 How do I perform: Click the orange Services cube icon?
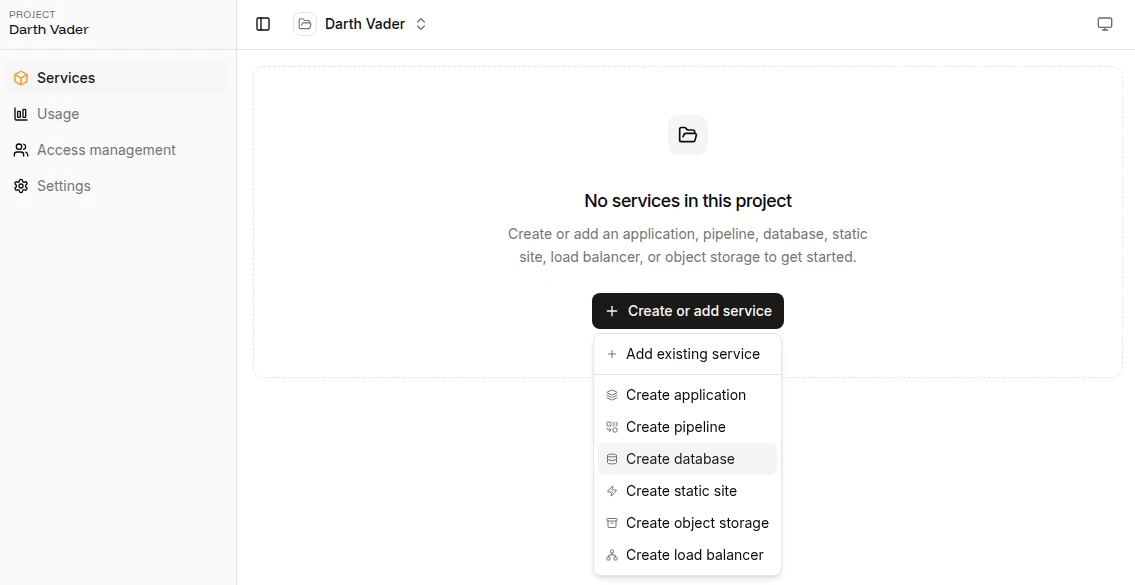tap(21, 78)
